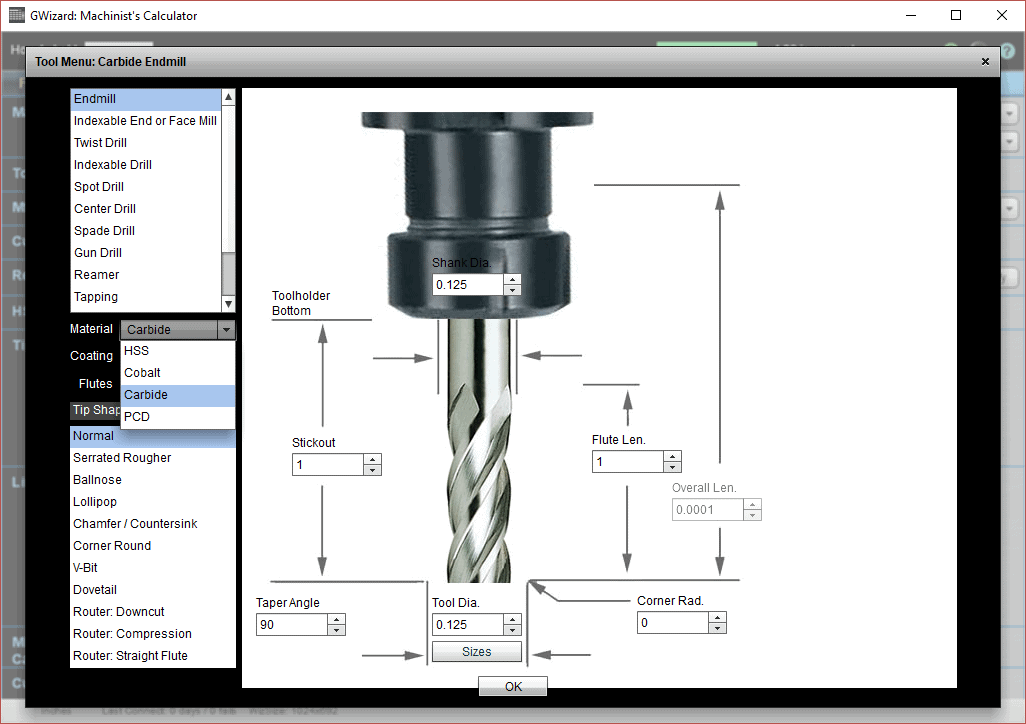This screenshot has width=1026, height=724.
Task: Increment Flute Len. with its up arrow
Action: (672, 456)
